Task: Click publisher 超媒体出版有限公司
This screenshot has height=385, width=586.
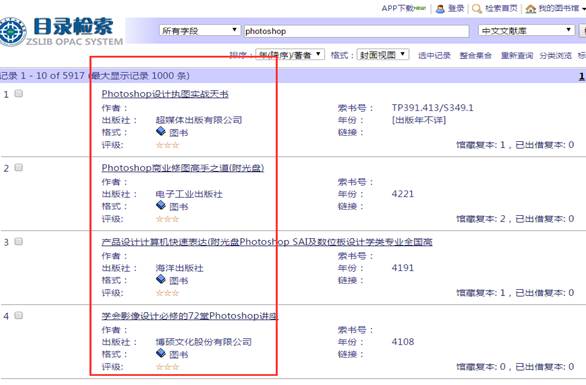Action: pyautogui.click(x=199, y=120)
